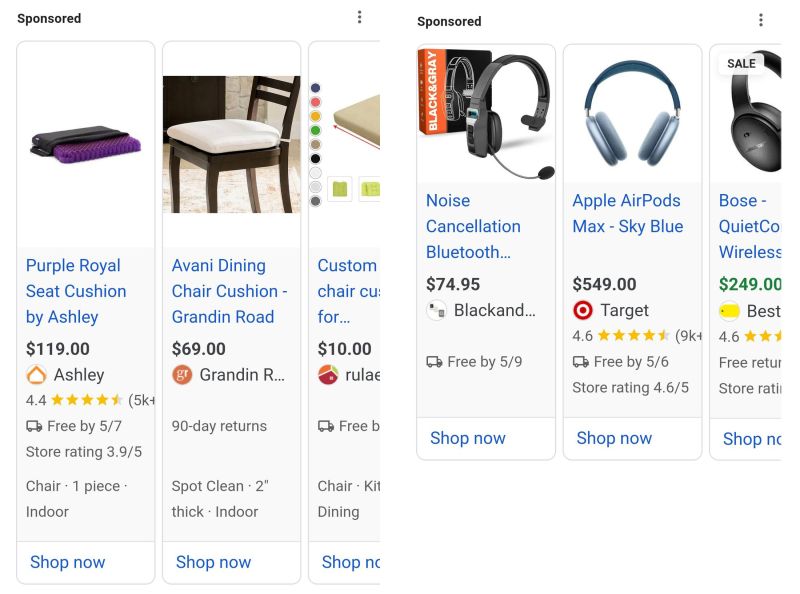This screenshot has width=800, height=594.
Task: Click Shop now under the Noise Cancellation headset
Action: [468, 438]
